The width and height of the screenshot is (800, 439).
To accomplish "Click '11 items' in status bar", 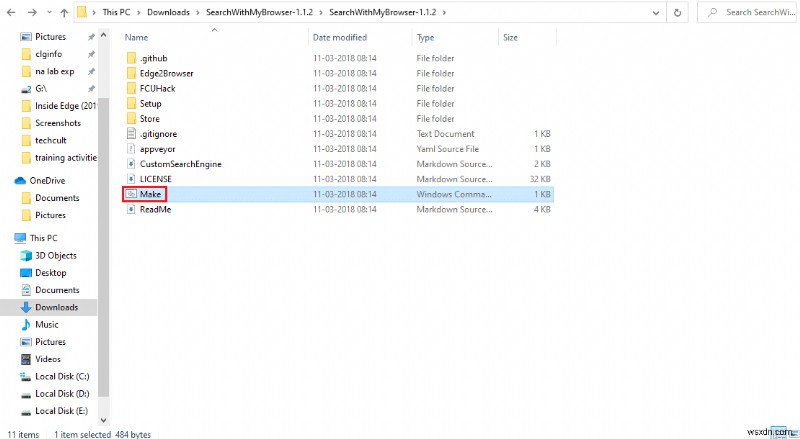I will pos(23,434).
